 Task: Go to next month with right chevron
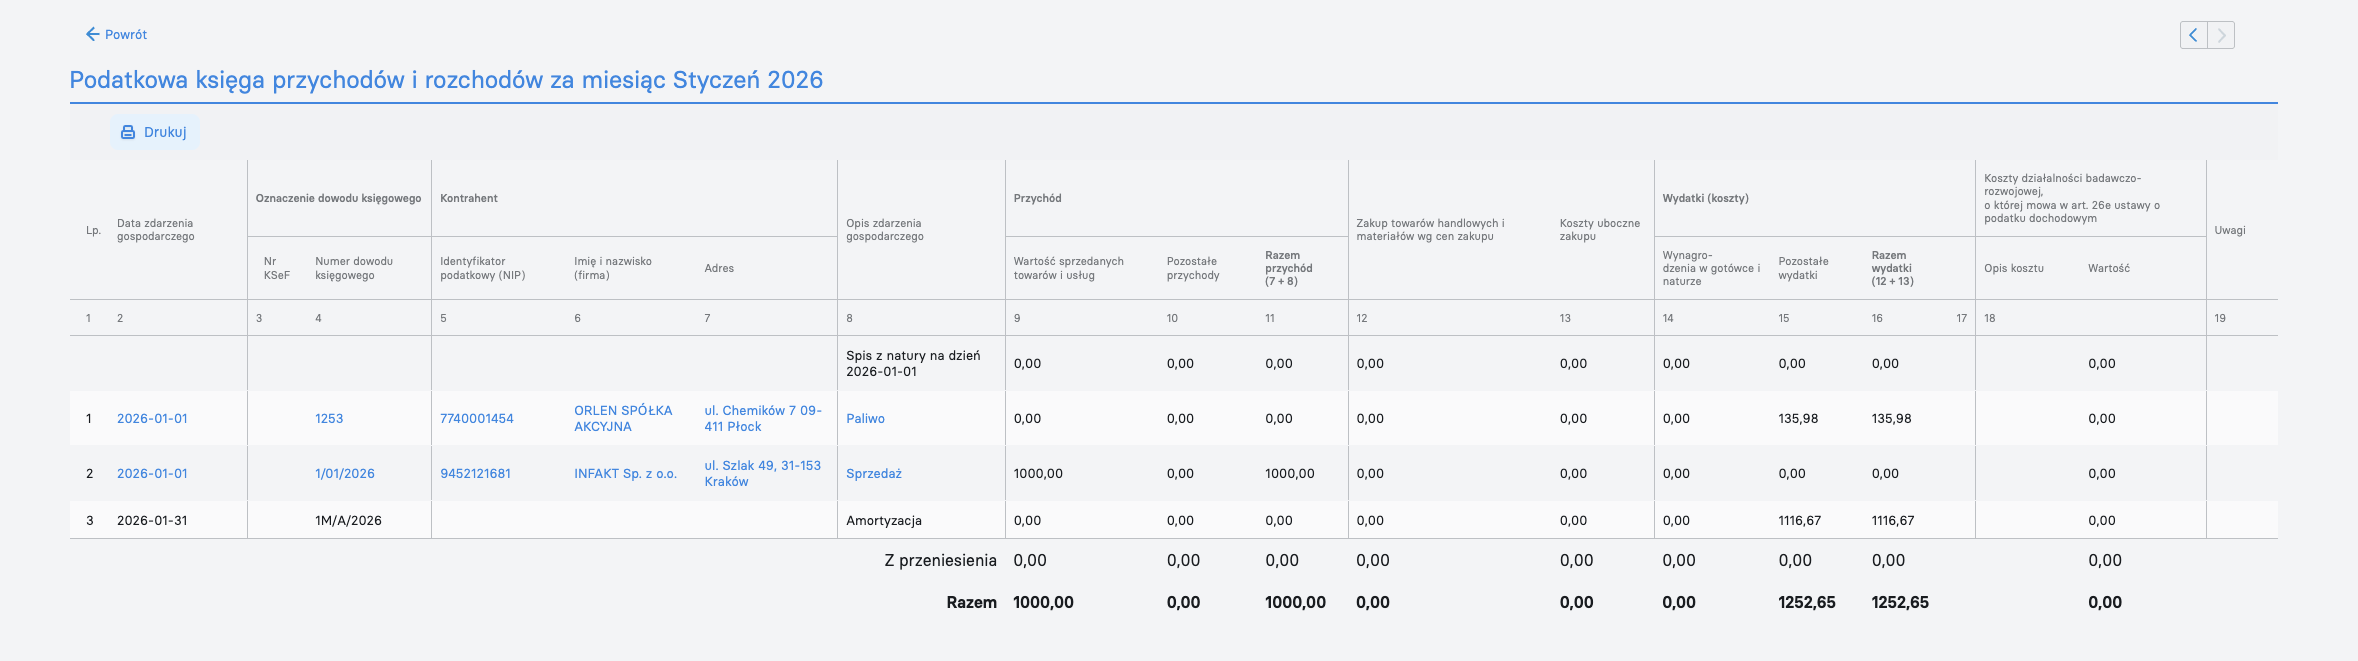pos(2221,35)
